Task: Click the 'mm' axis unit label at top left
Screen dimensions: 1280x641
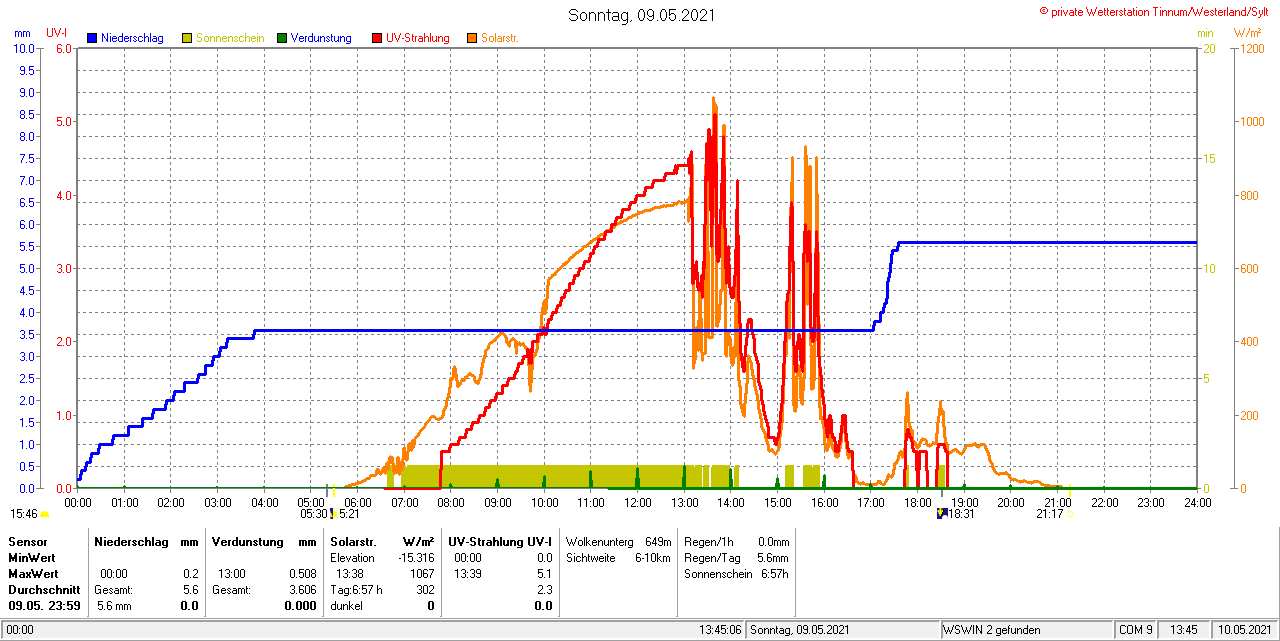Action: point(23,33)
